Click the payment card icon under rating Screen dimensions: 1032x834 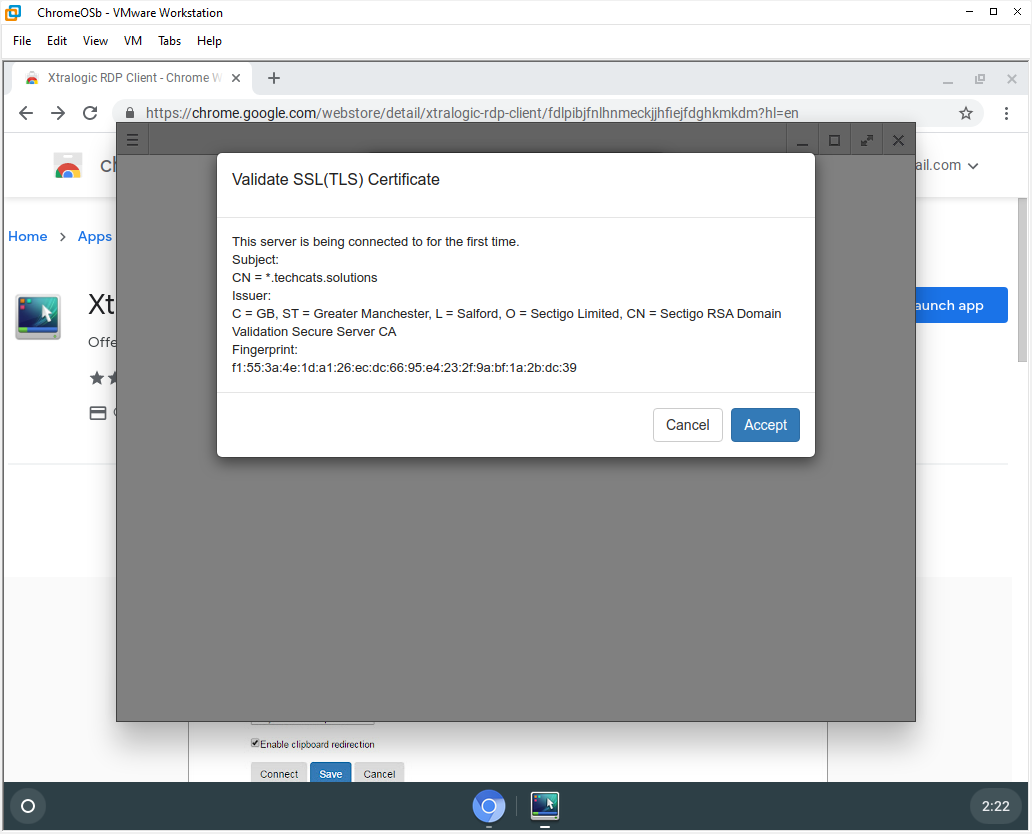pyautogui.click(x=97, y=413)
